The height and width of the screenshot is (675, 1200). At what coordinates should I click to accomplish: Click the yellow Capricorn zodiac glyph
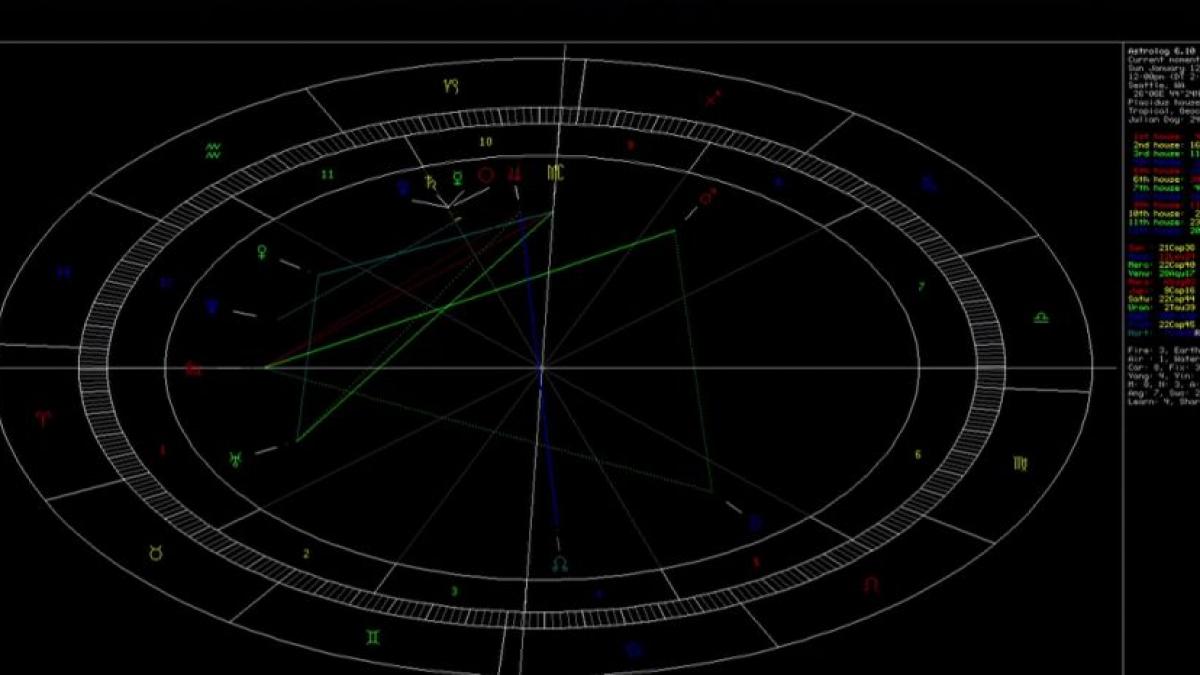(453, 87)
